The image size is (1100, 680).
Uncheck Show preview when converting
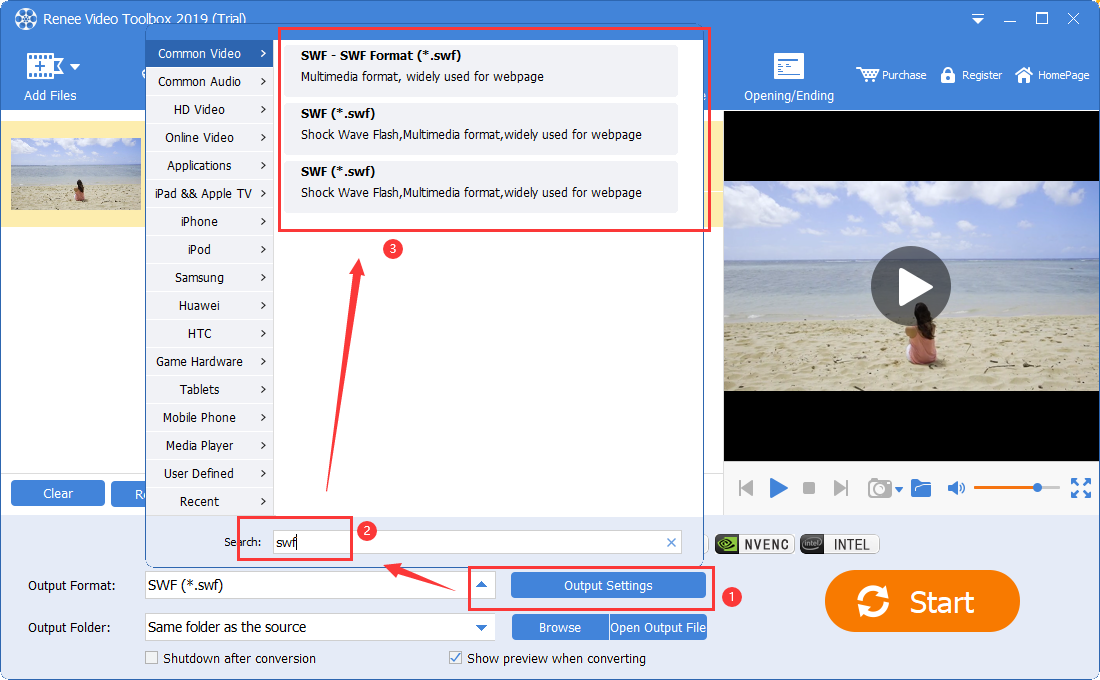(456, 658)
